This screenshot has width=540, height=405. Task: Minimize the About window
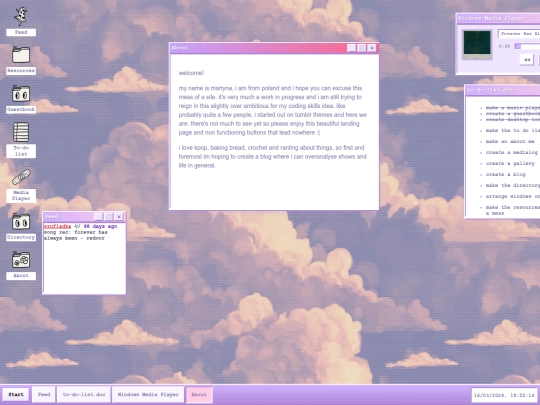351,48
